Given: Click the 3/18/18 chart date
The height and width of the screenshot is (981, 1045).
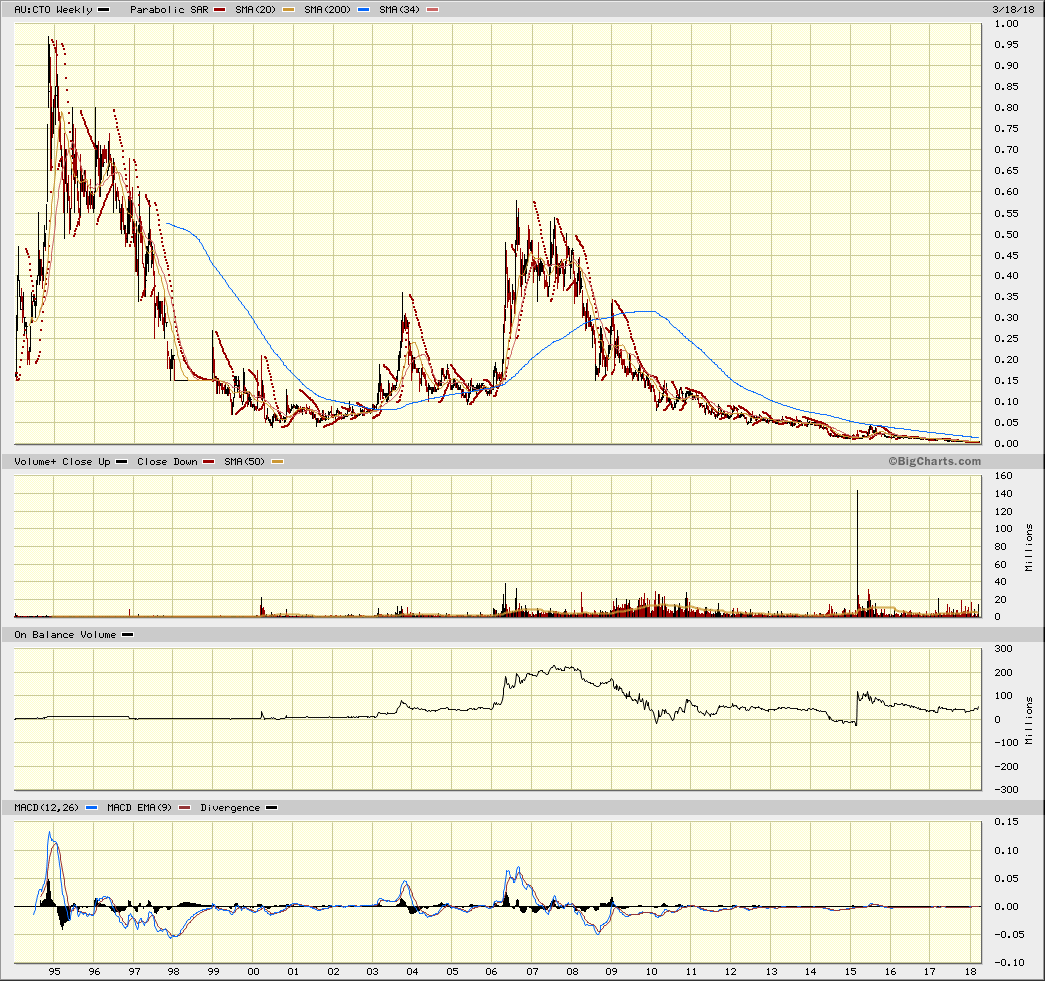Looking at the screenshot, I should pos(1013,10).
